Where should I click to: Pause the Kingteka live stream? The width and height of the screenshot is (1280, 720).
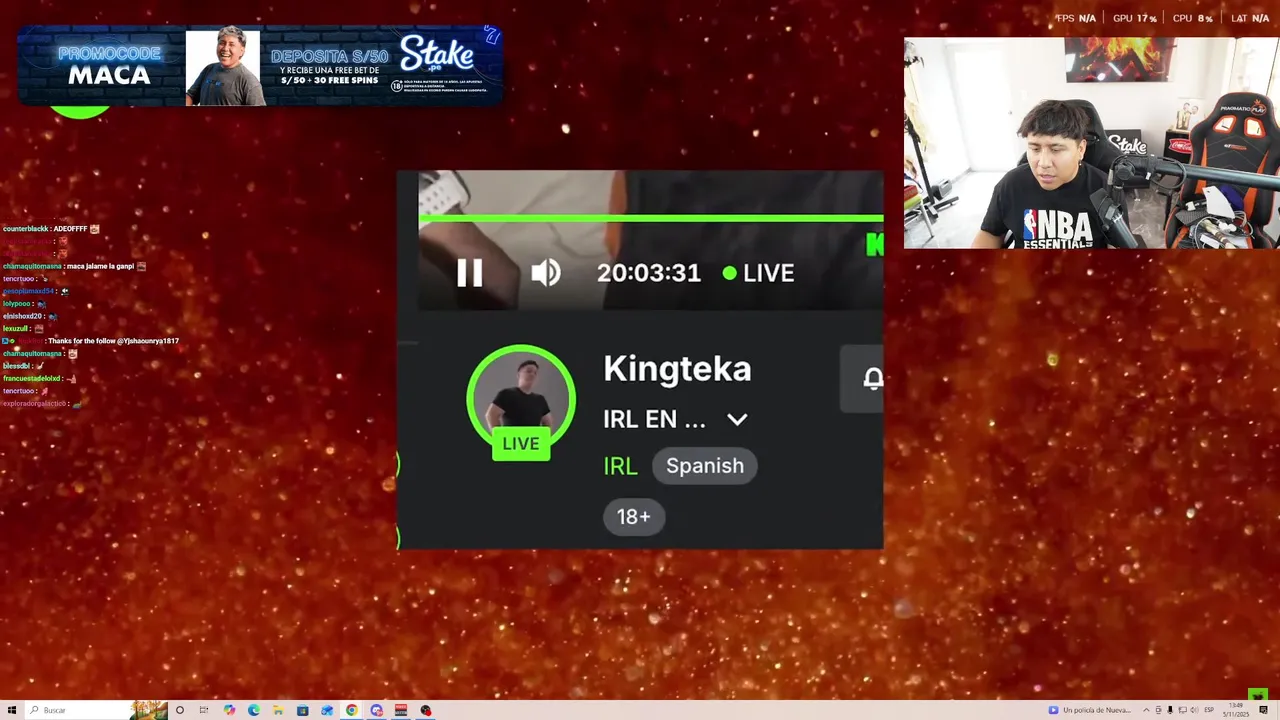tap(469, 273)
